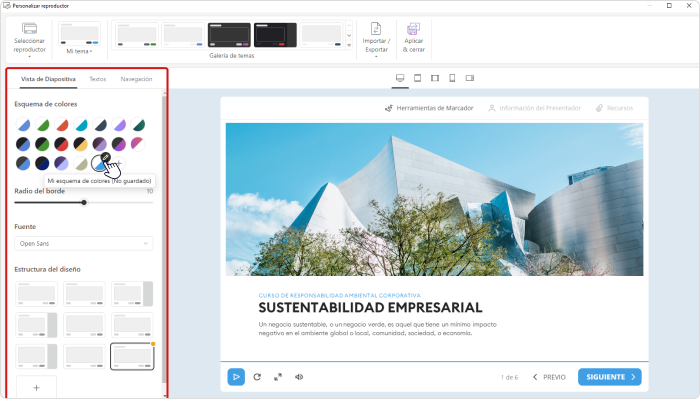This screenshot has width=700, height=399.
Task: Choose the white and green color scheme
Action: (x=42, y=125)
